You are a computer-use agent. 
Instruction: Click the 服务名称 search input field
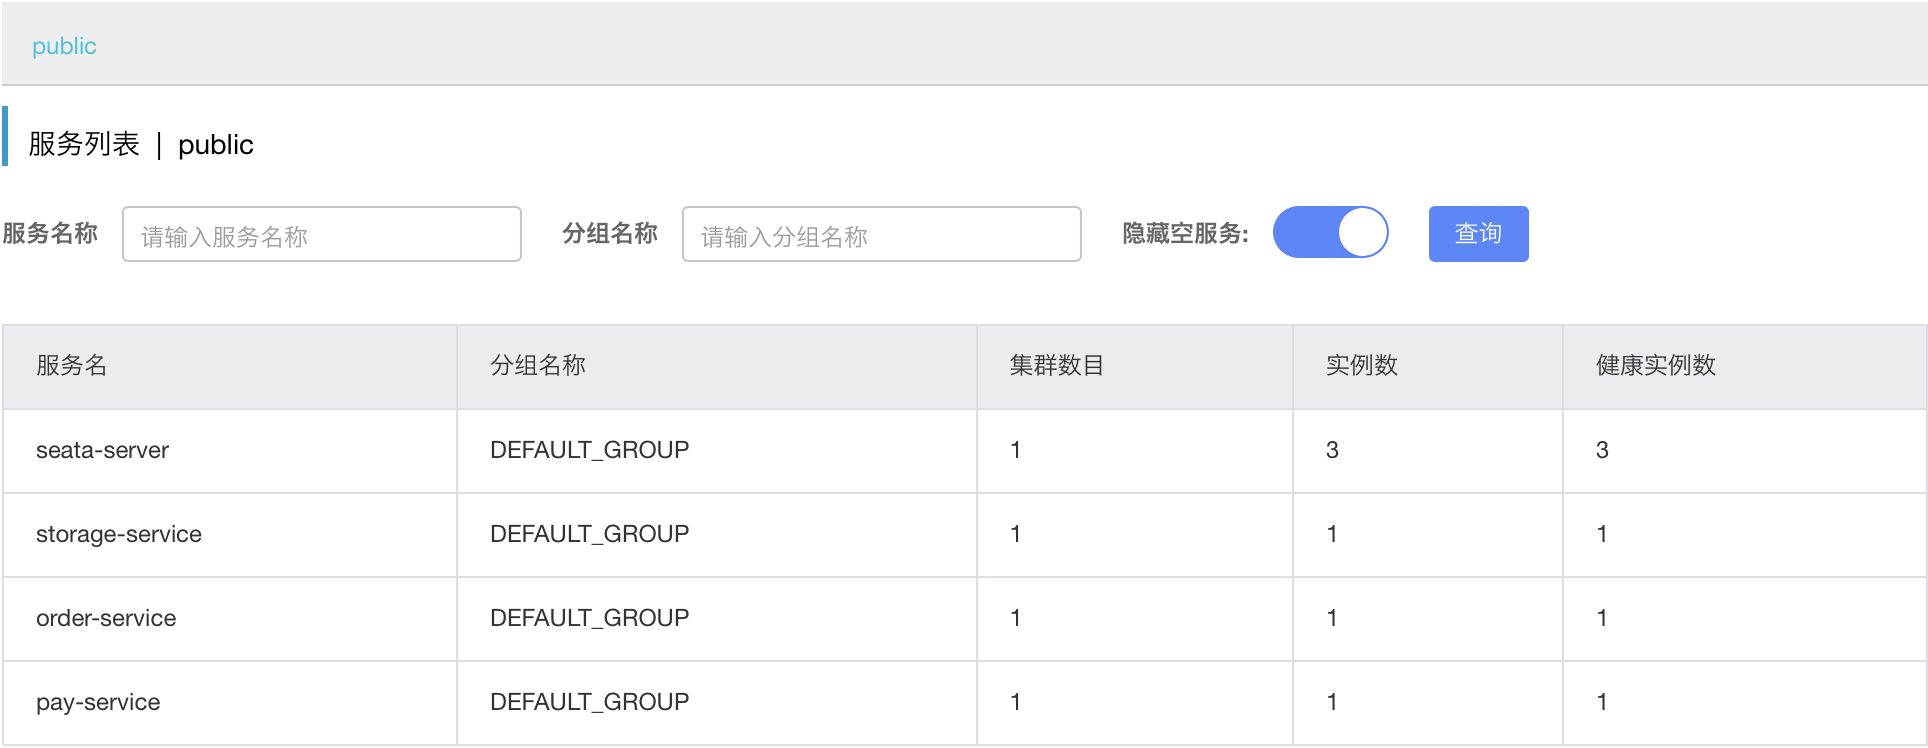321,235
